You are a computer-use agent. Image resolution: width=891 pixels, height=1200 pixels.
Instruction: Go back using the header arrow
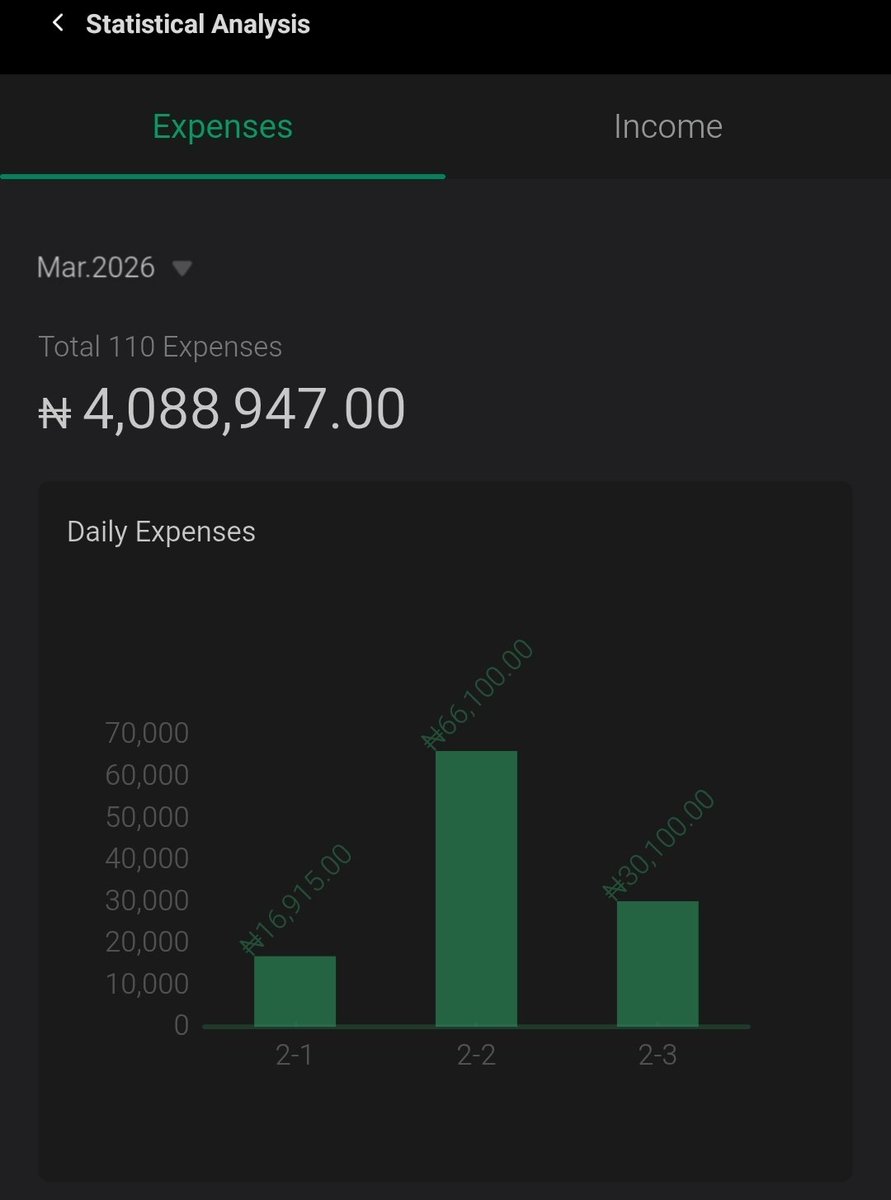point(58,23)
